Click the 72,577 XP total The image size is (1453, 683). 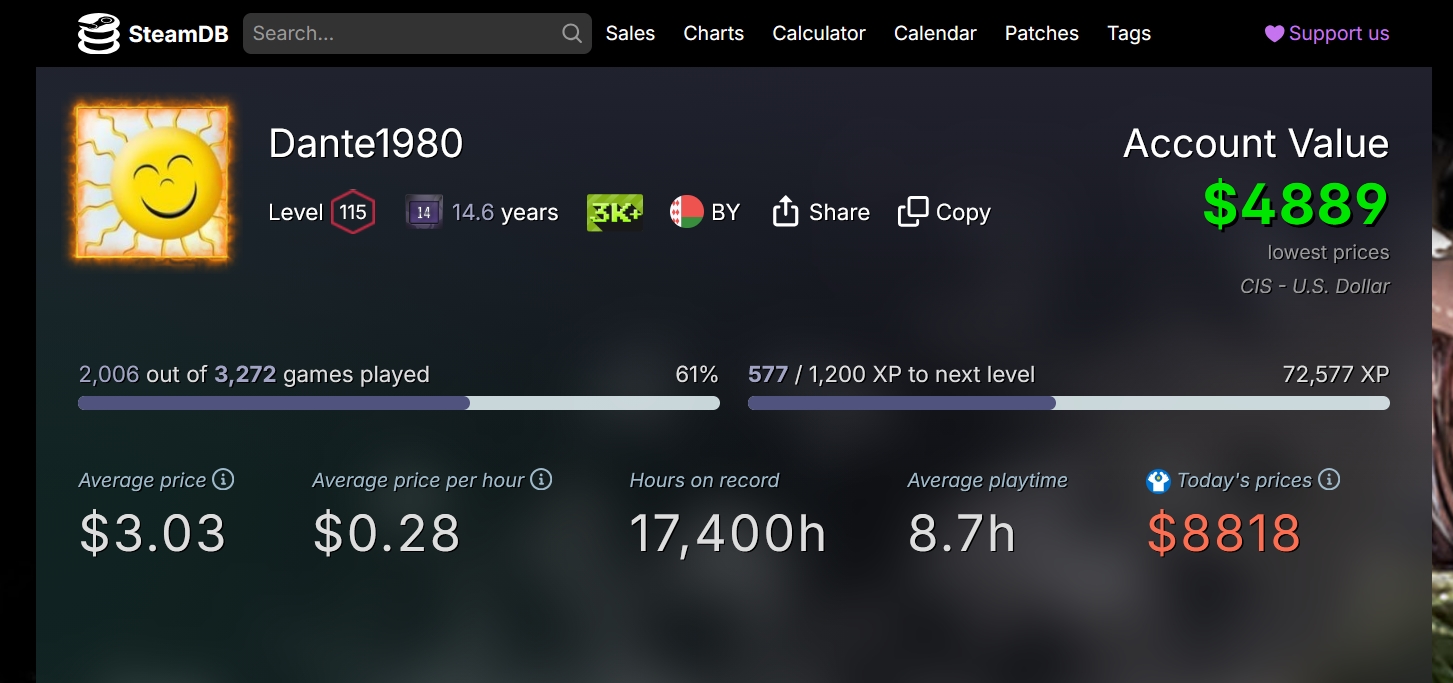point(1336,375)
